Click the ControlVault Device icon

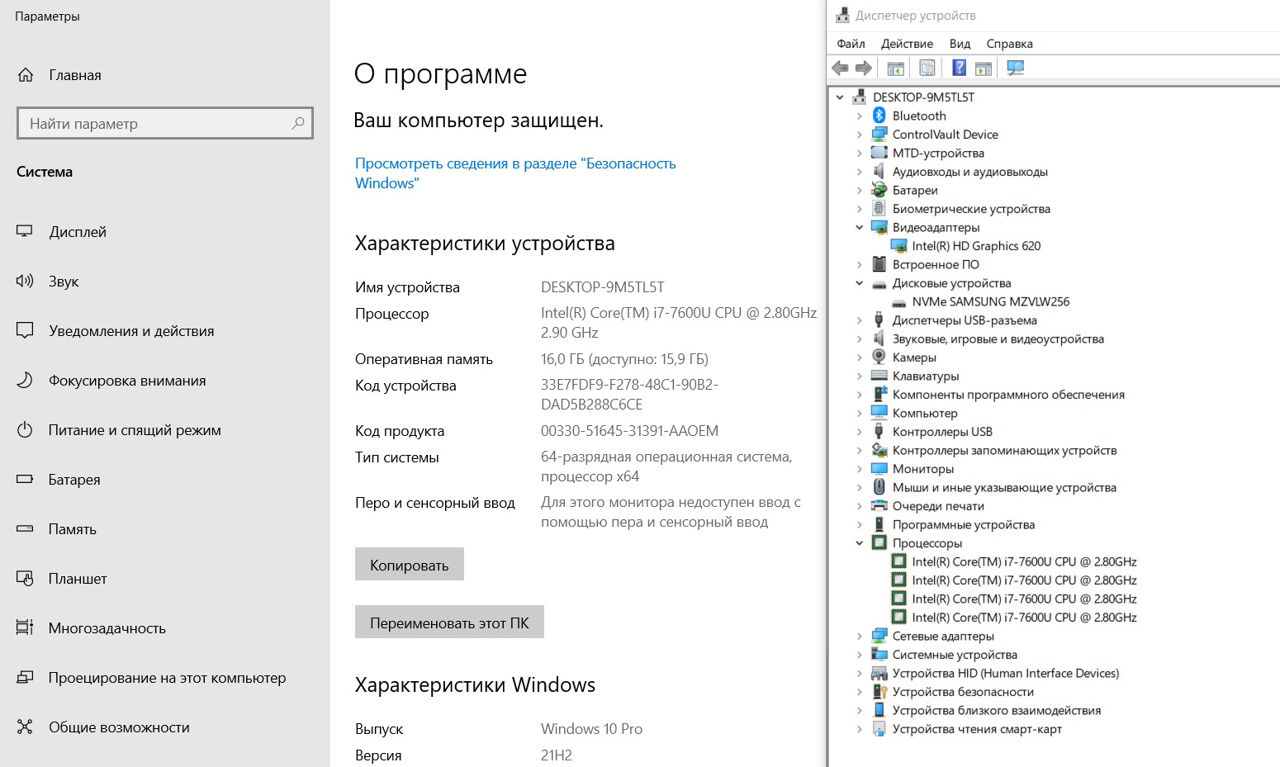pos(879,134)
